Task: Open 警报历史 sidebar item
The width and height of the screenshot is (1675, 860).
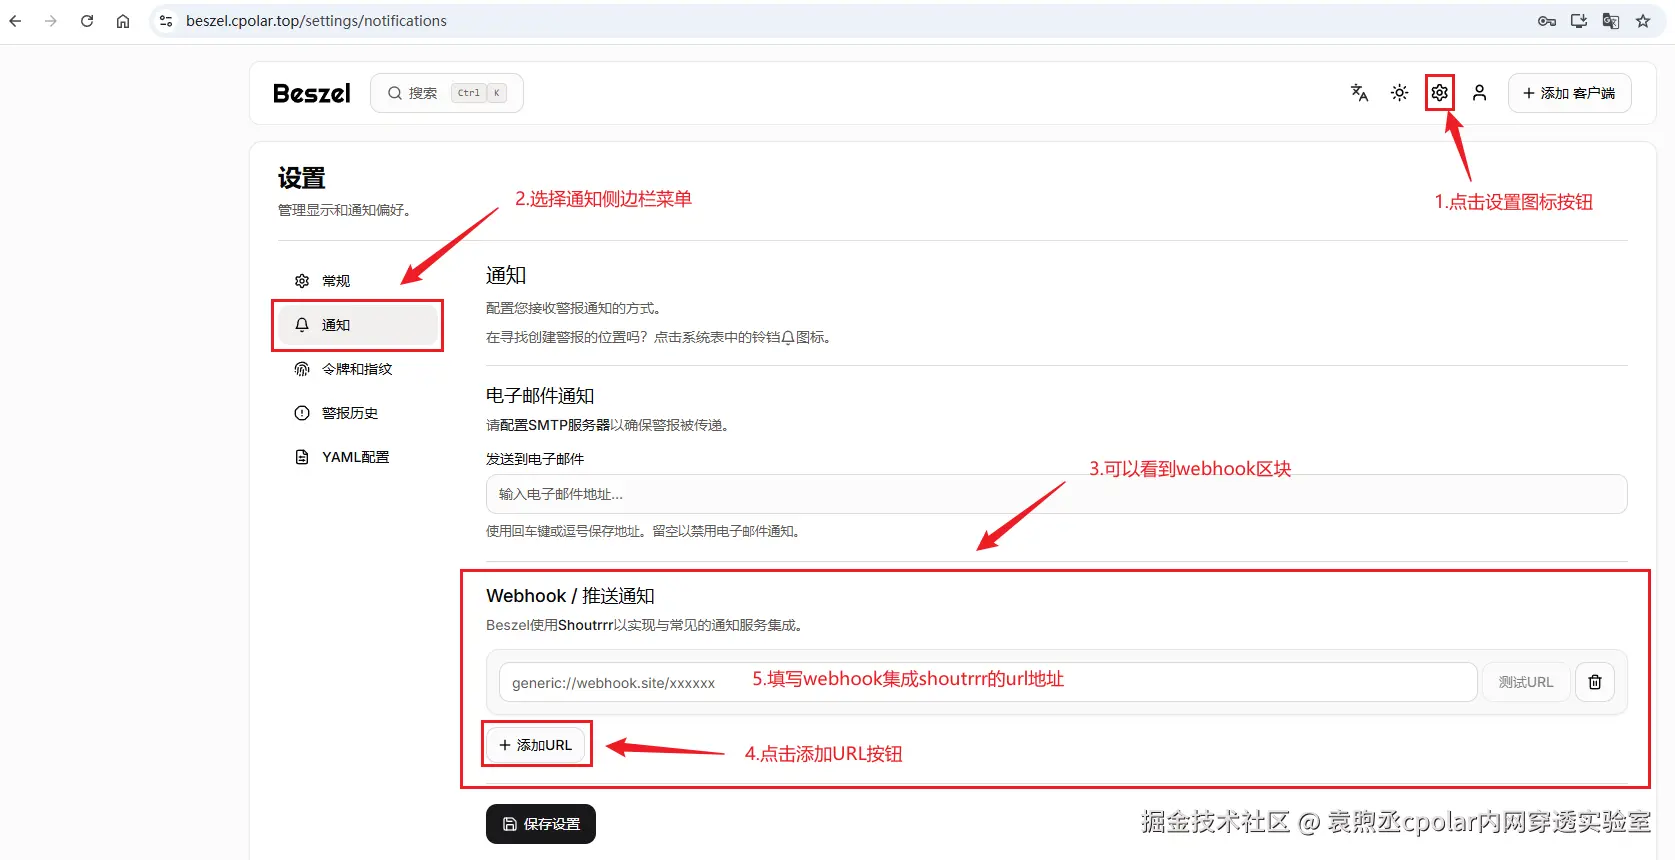Action: click(x=358, y=413)
